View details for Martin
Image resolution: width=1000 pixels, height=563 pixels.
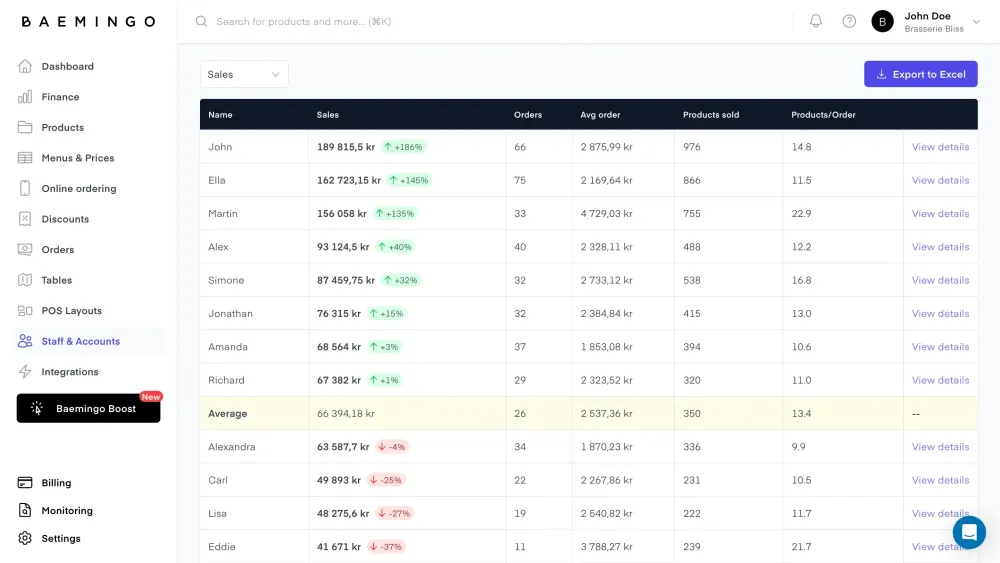[940, 214]
